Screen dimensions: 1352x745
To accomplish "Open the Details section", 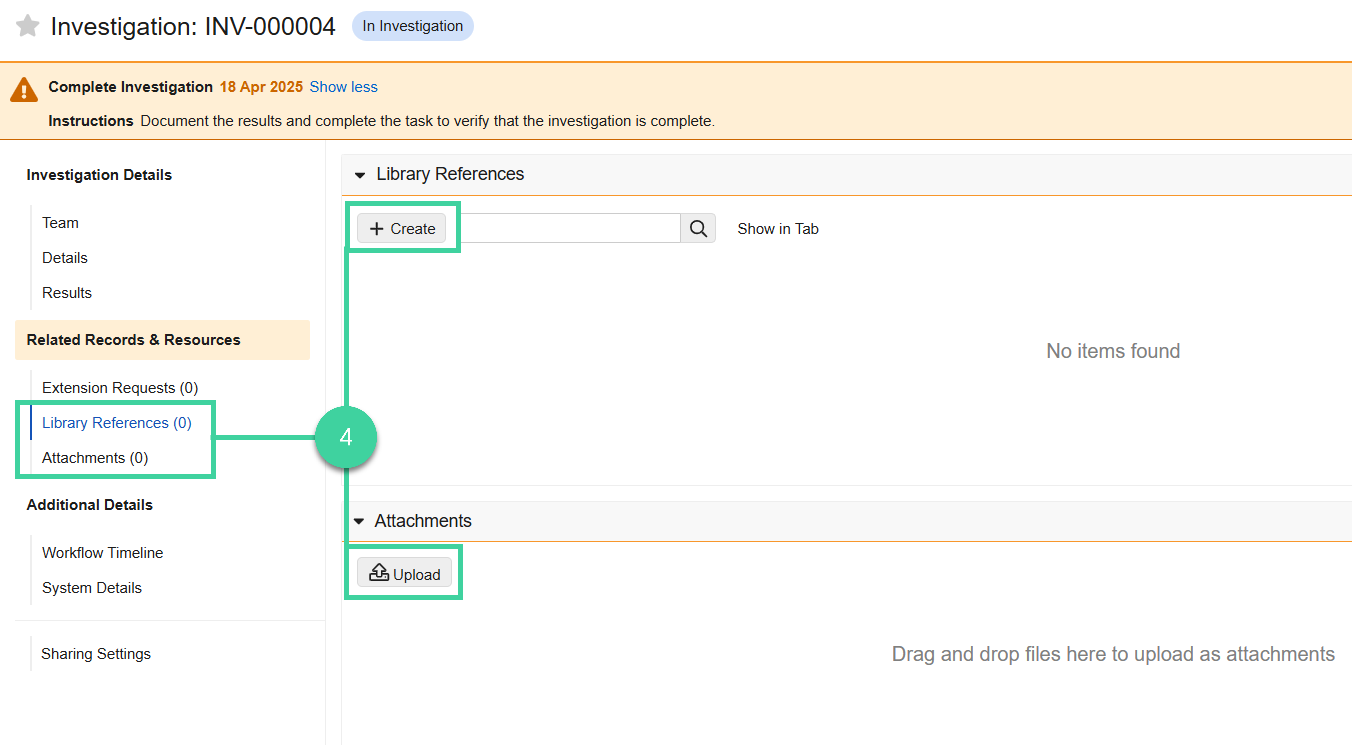I will (65, 258).
